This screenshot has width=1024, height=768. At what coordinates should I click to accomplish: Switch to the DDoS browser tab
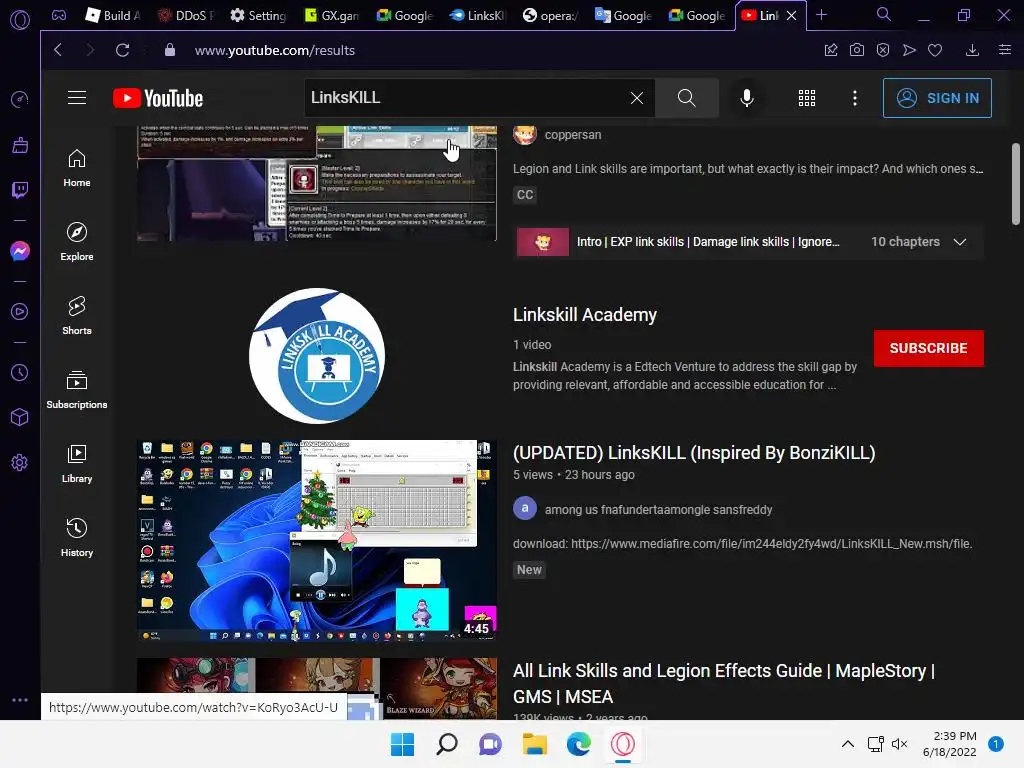[x=186, y=15]
